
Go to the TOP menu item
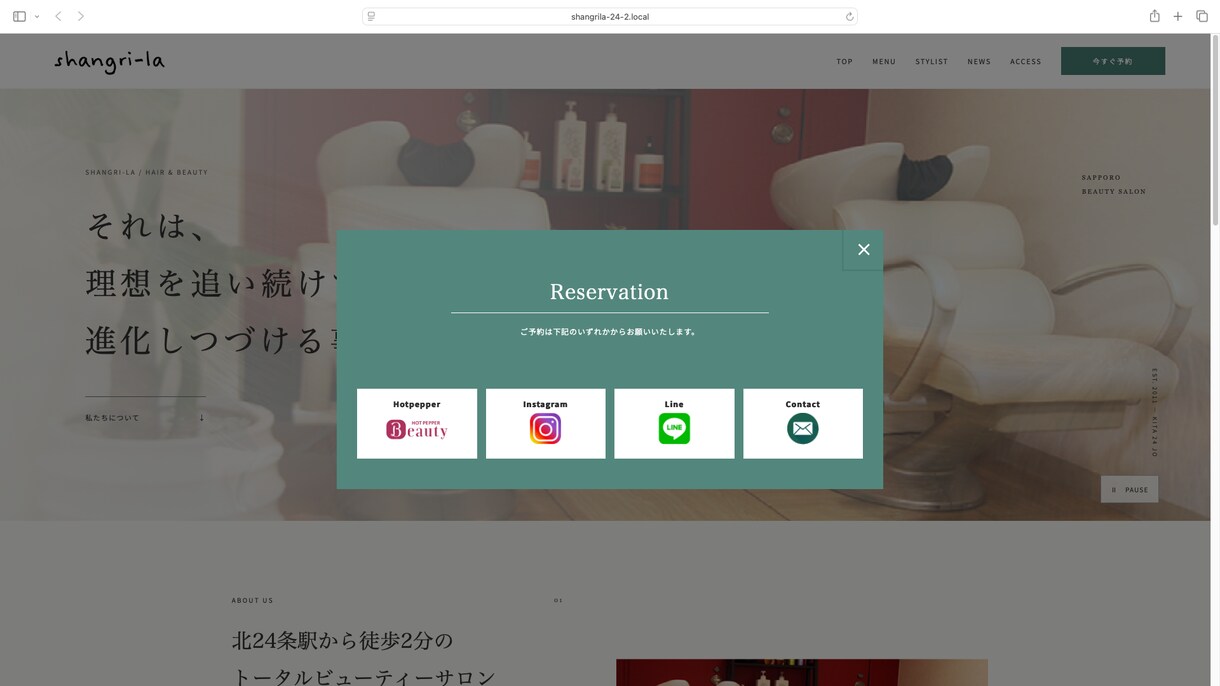tap(845, 61)
